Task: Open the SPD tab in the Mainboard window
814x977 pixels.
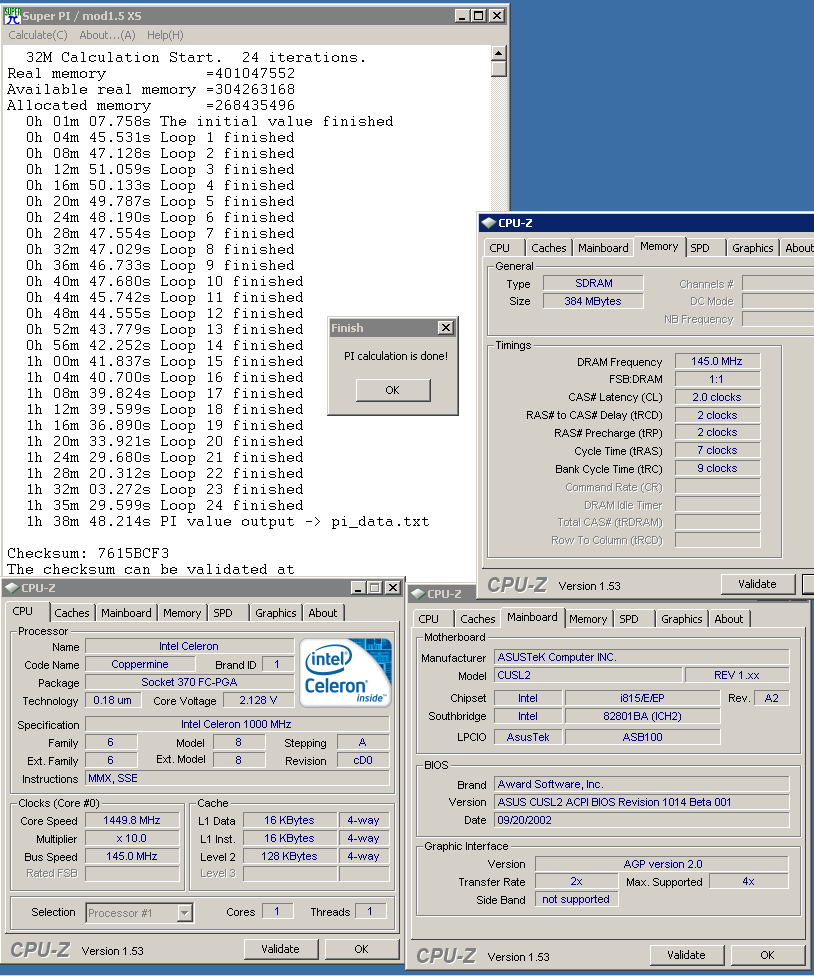Action: [x=628, y=619]
